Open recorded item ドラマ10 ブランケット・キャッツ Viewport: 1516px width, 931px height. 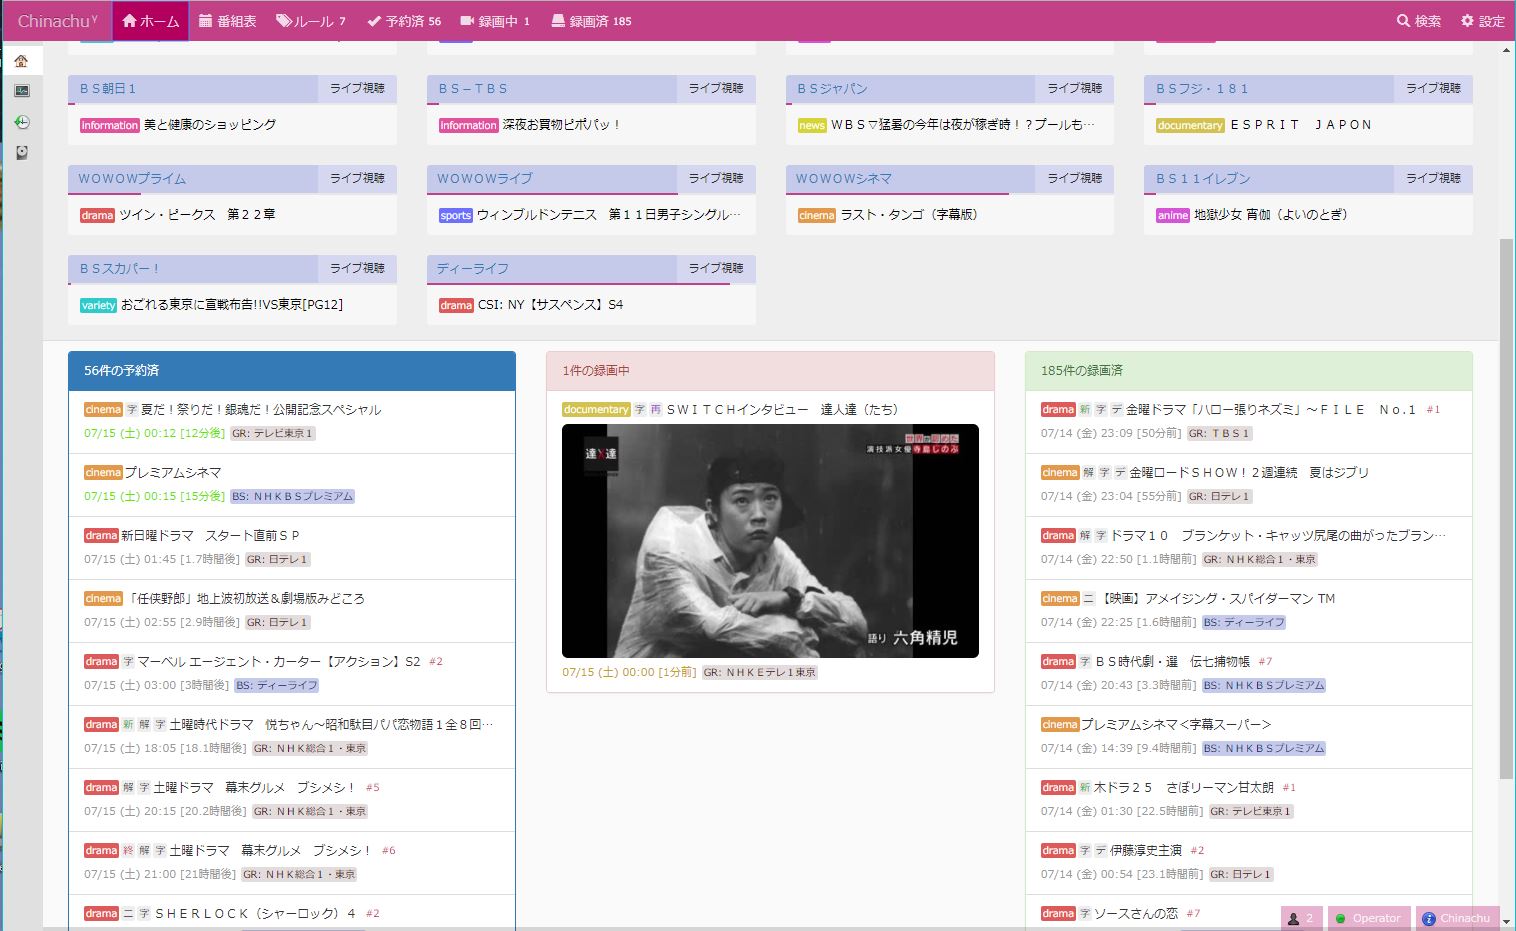tap(1249, 547)
